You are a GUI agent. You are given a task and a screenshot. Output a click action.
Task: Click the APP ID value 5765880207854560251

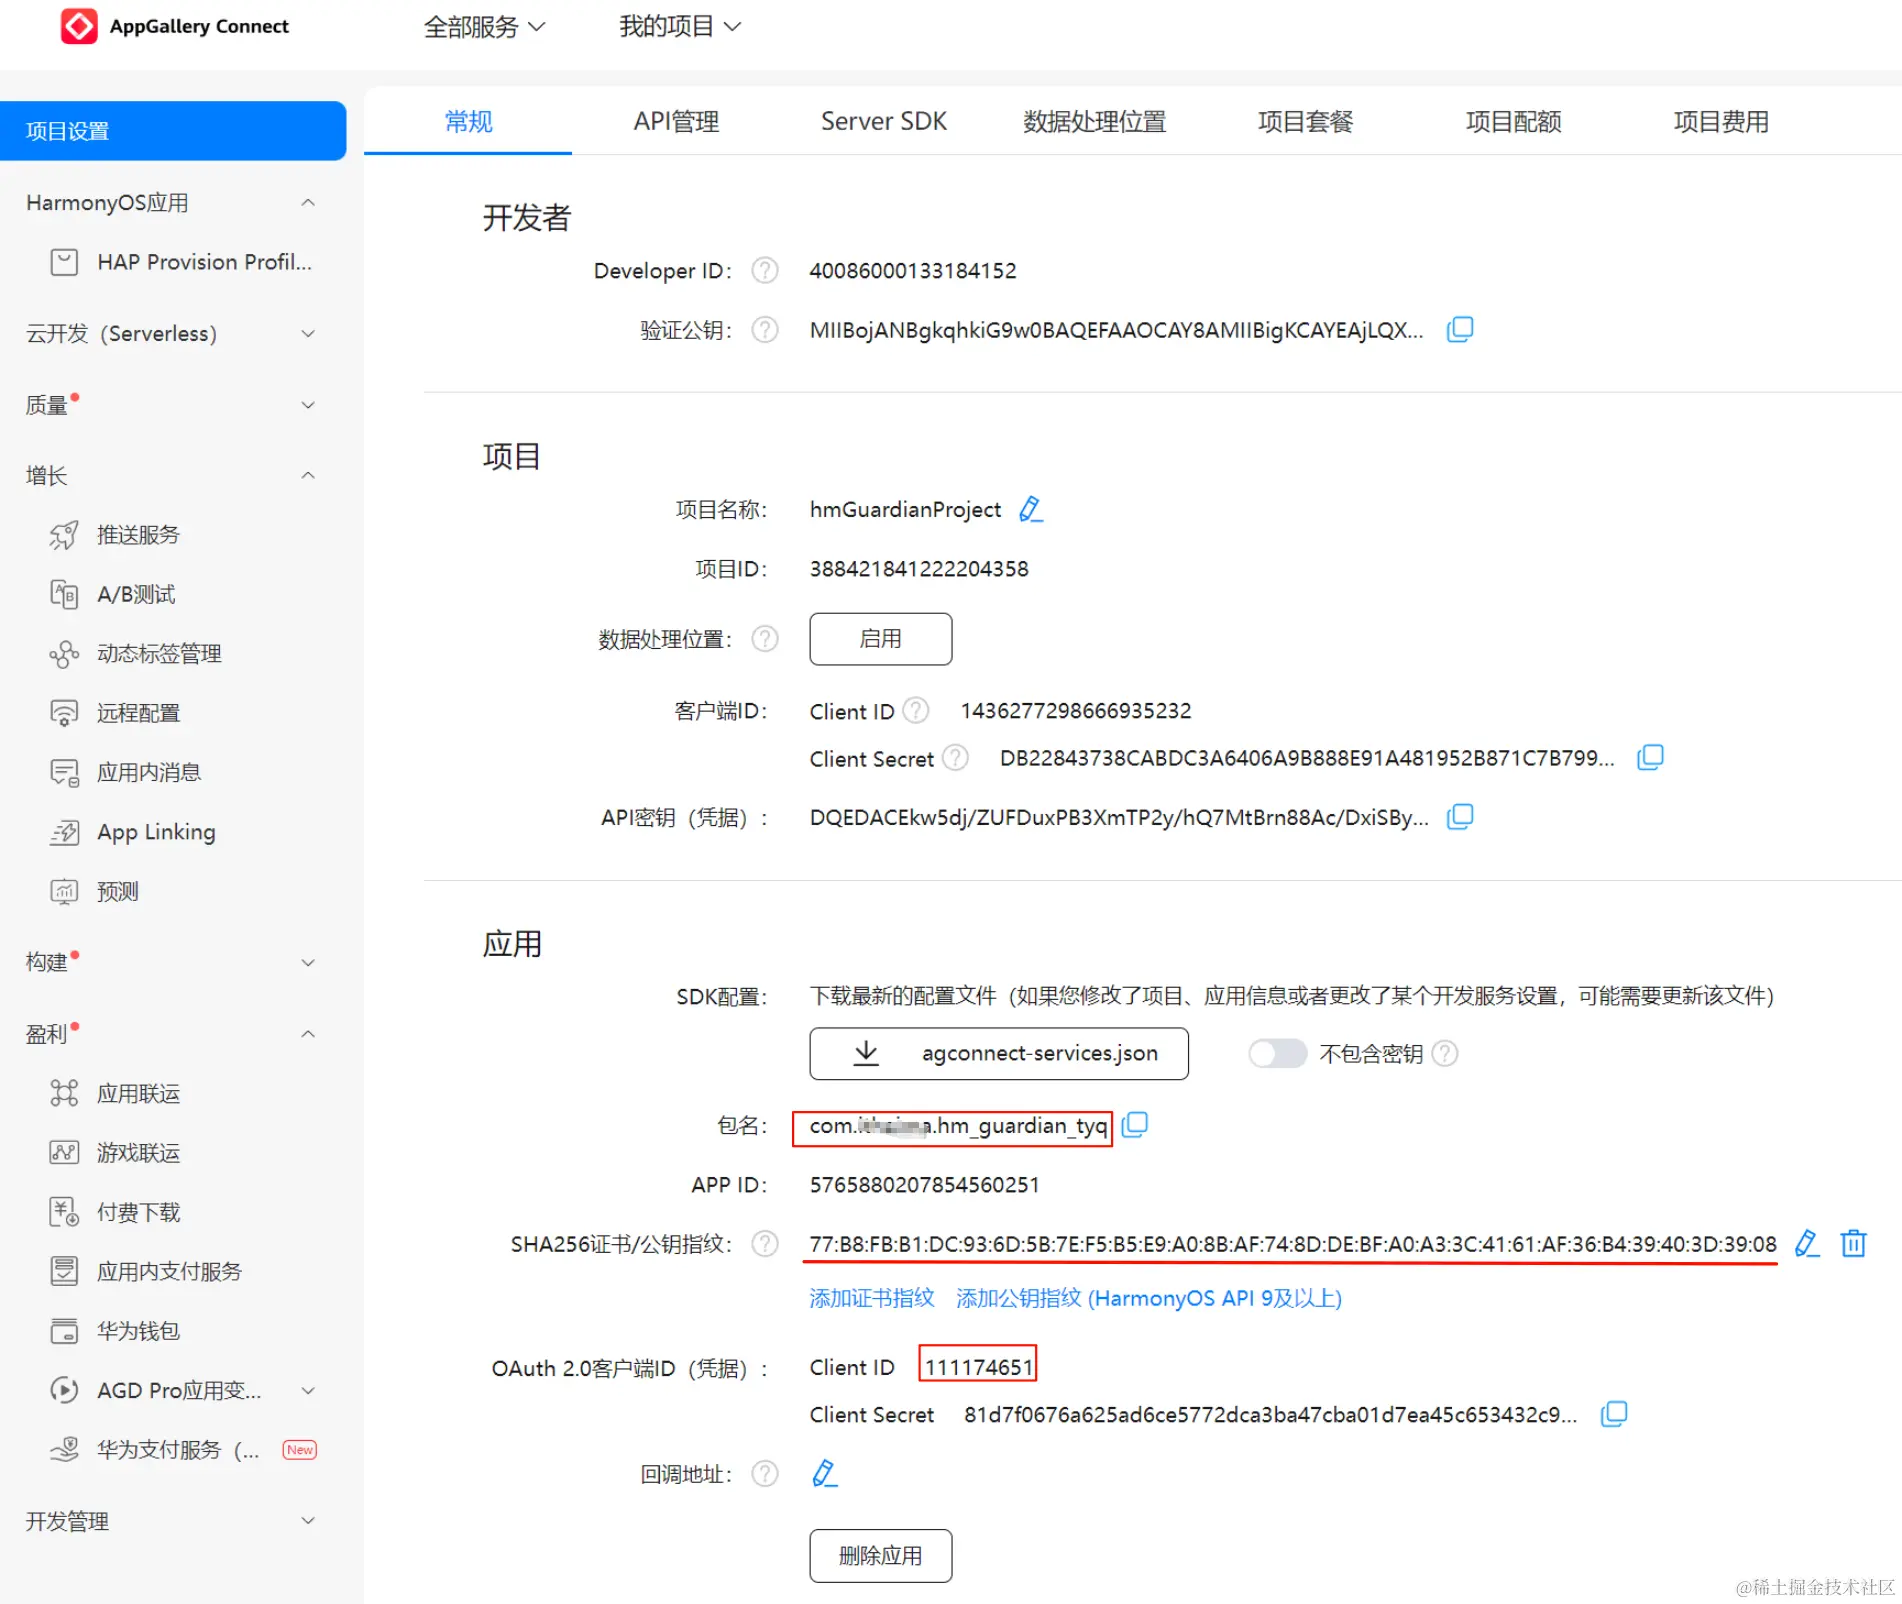click(x=924, y=1185)
